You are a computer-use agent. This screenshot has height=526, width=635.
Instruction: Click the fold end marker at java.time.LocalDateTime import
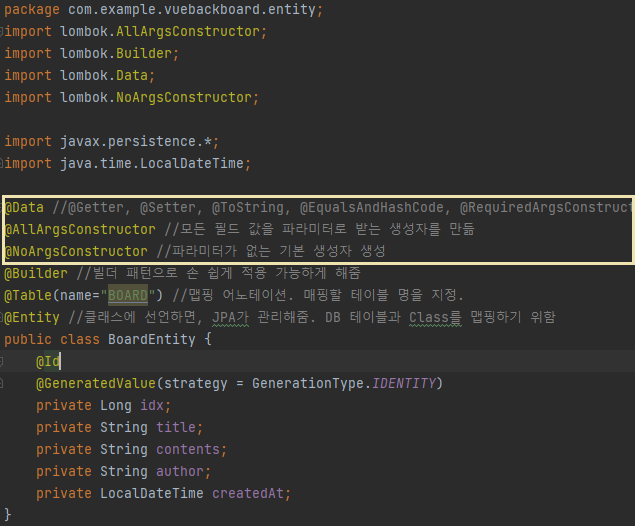pos(1,164)
